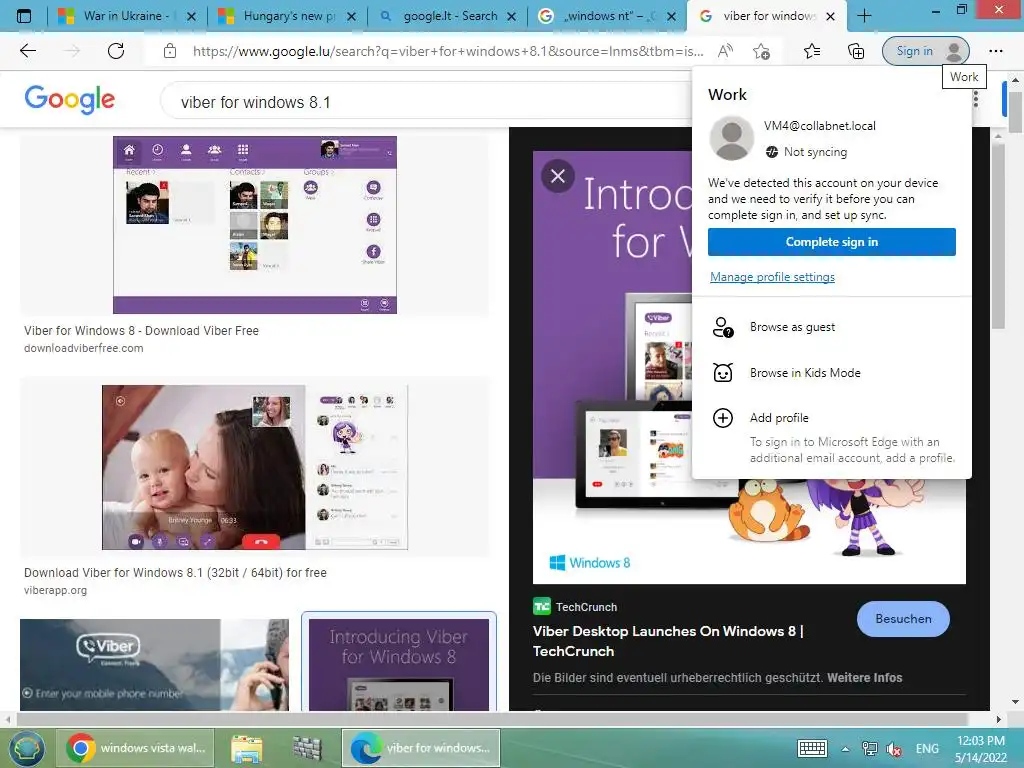Click the Work profile avatar picture
Image resolution: width=1024 pixels, height=768 pixels.
pos(732,138)
